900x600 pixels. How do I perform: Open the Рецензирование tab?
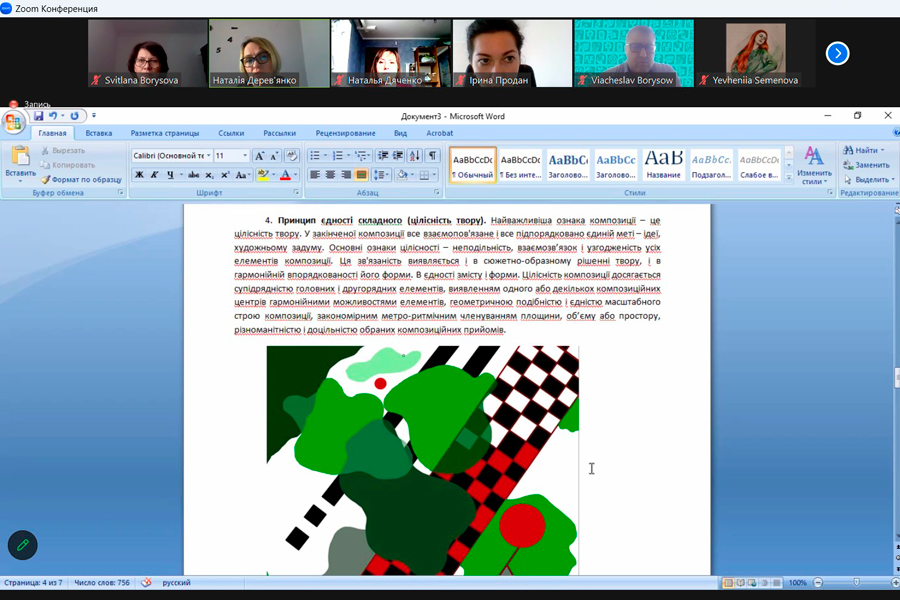(345, 133)
